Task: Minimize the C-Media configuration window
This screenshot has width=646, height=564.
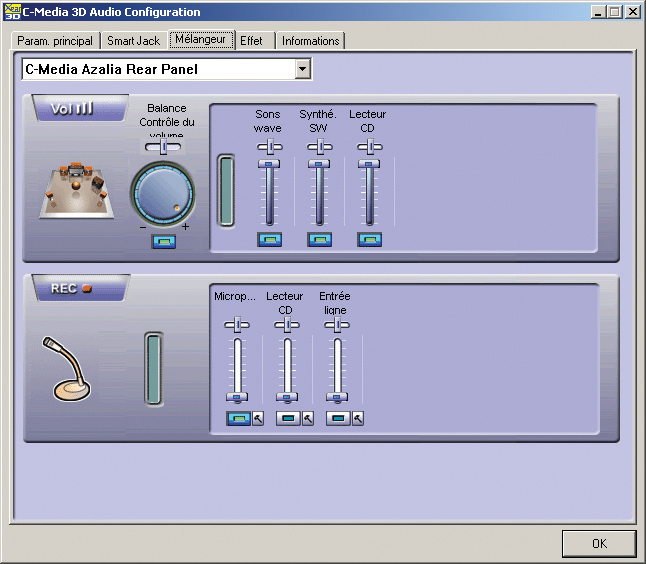Action: pos(598,12)
